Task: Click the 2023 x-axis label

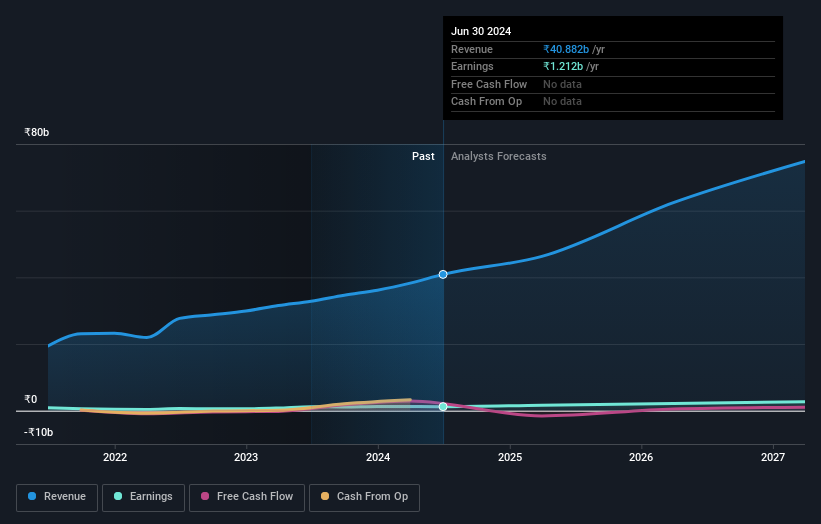Action: (246, 458)
